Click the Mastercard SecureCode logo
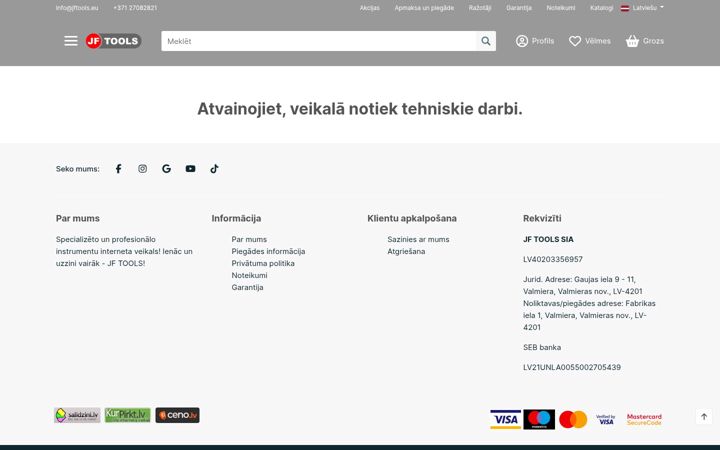This screenshot has height=450, width=720. (644, 419)
